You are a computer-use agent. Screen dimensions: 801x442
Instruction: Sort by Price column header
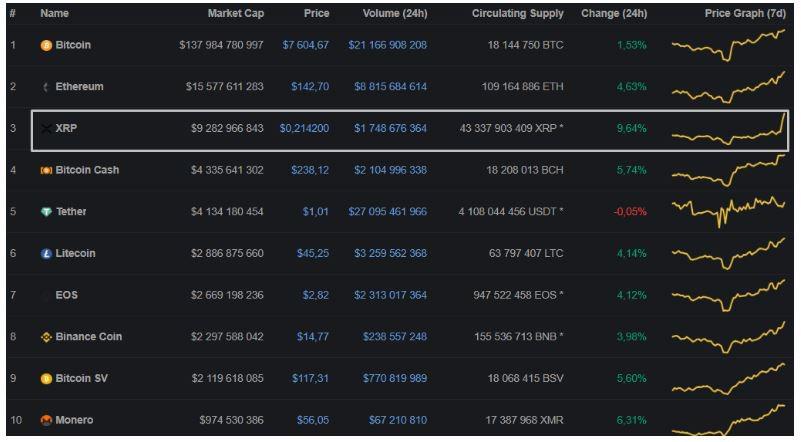(x=316, y=14)
